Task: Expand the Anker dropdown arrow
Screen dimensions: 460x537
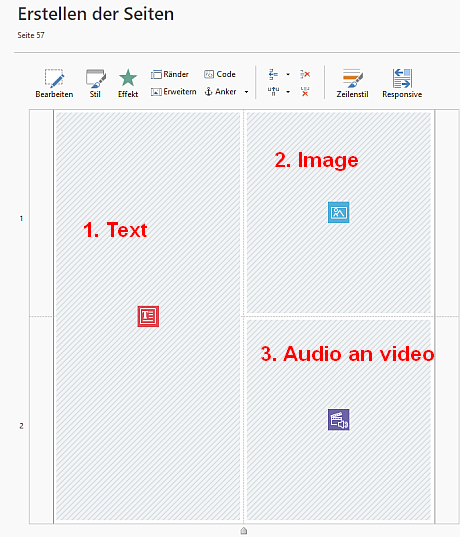Action: (x=246, y=92)
